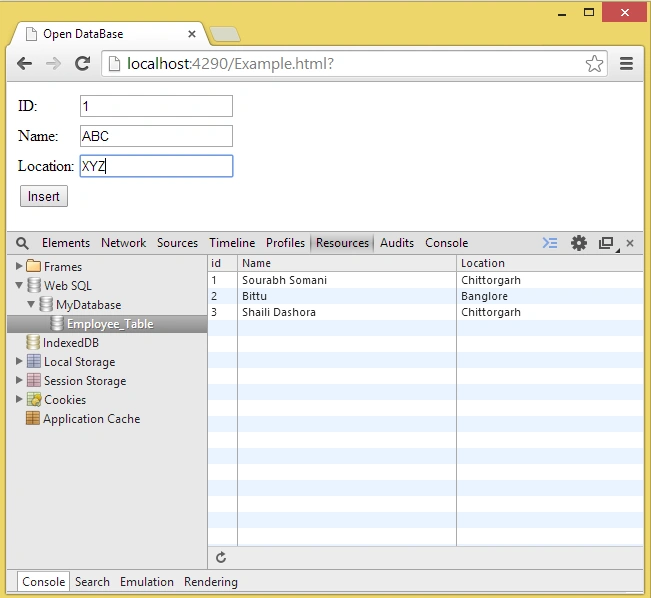Focus the Name input field
The image size is (651, 598).
coord(156,136)
